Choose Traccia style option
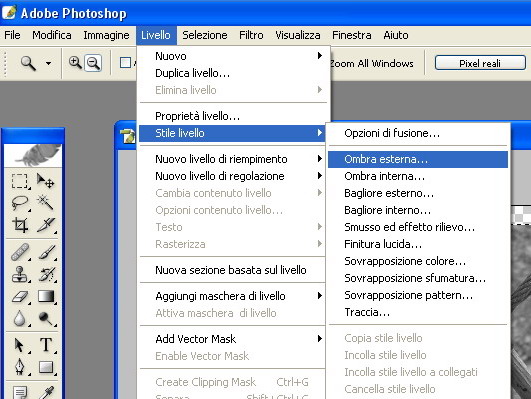The height and width of the screenshot is (399, 531). (418, 312)
